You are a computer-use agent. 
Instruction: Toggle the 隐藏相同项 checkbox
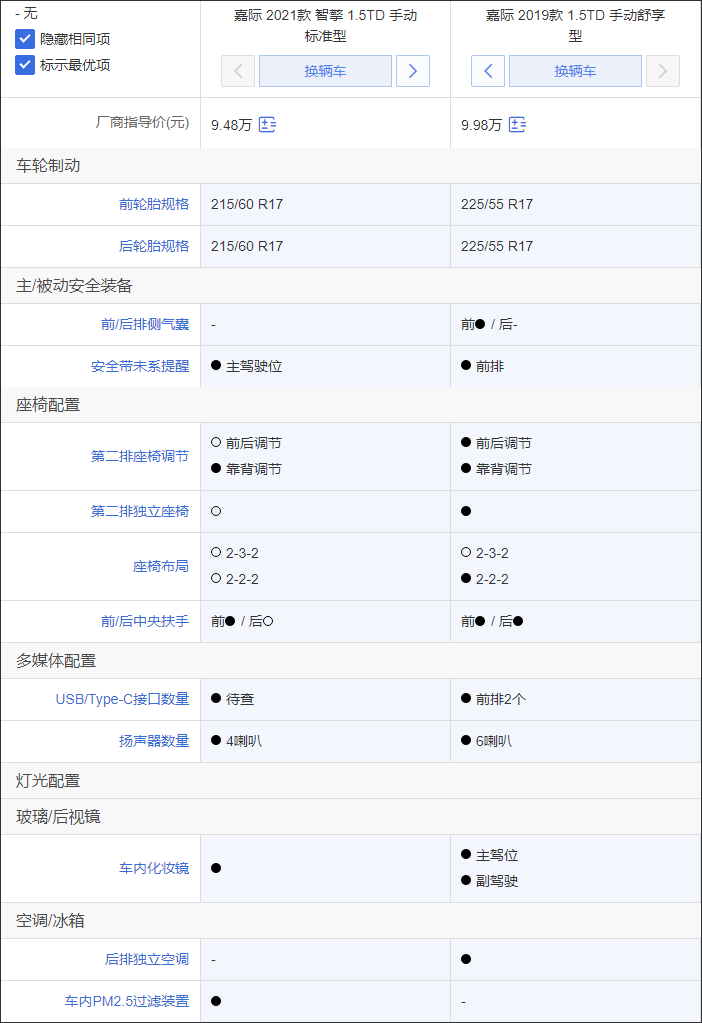(25, 39)
